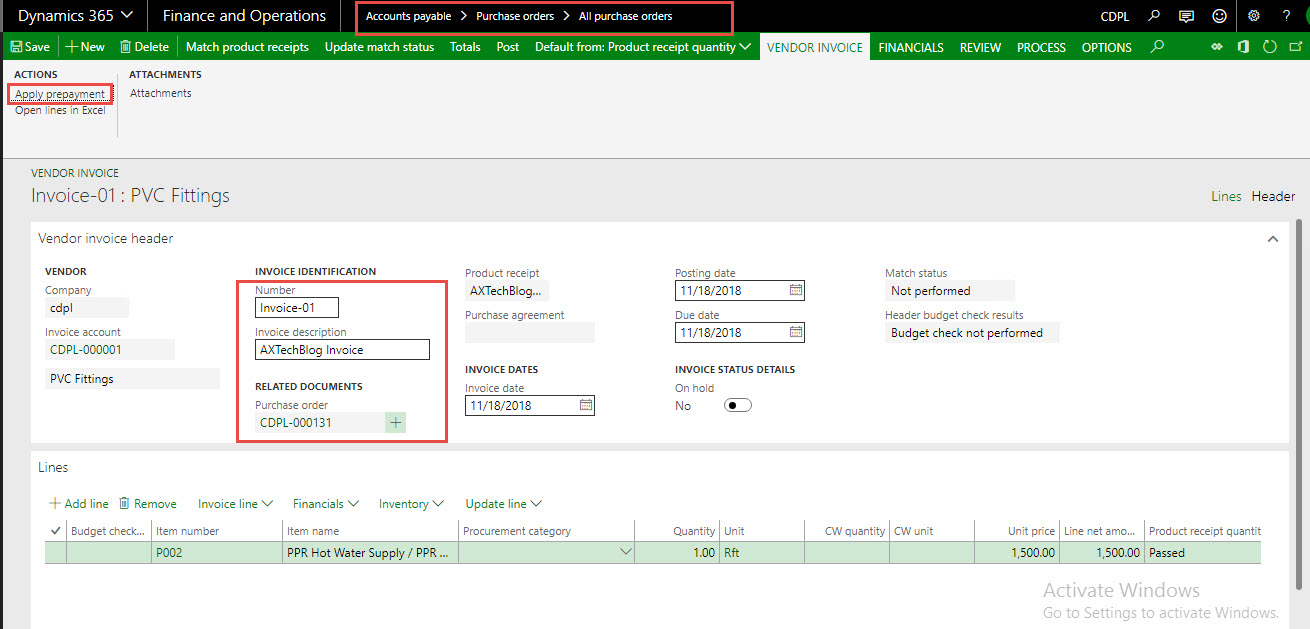Open the Update line dropdown
Viewport: 1310px width, 629px height.
click(504, 504)
